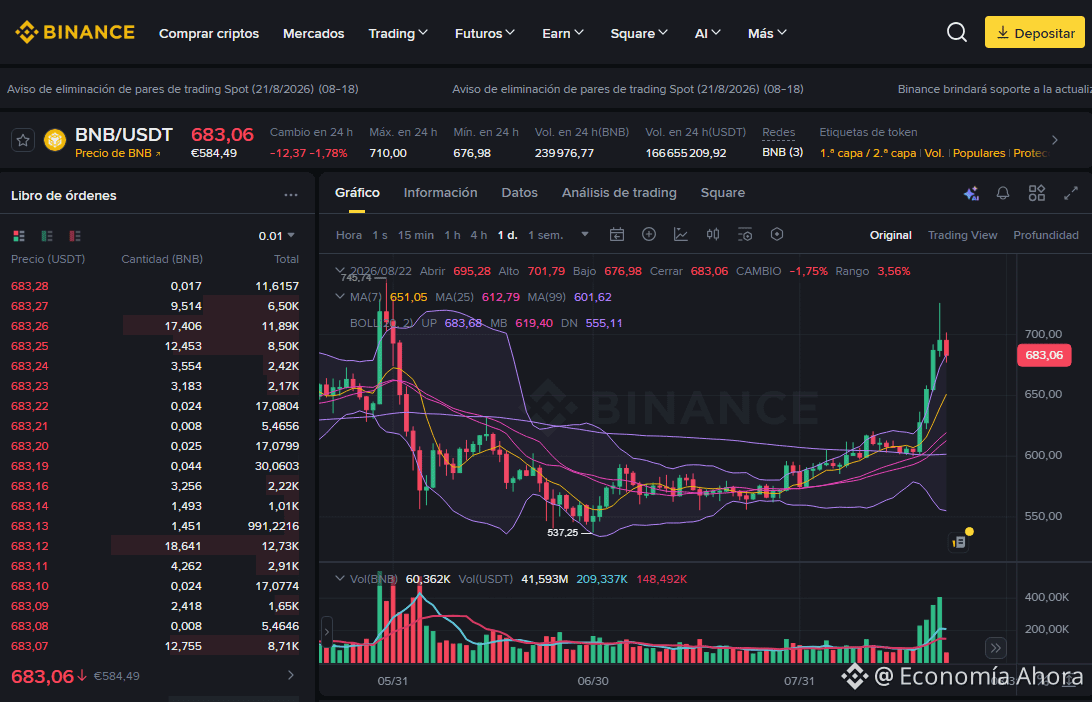The image size is (1092, 702).
Task: Select the 15 min interval
Action: pos(416,235)
